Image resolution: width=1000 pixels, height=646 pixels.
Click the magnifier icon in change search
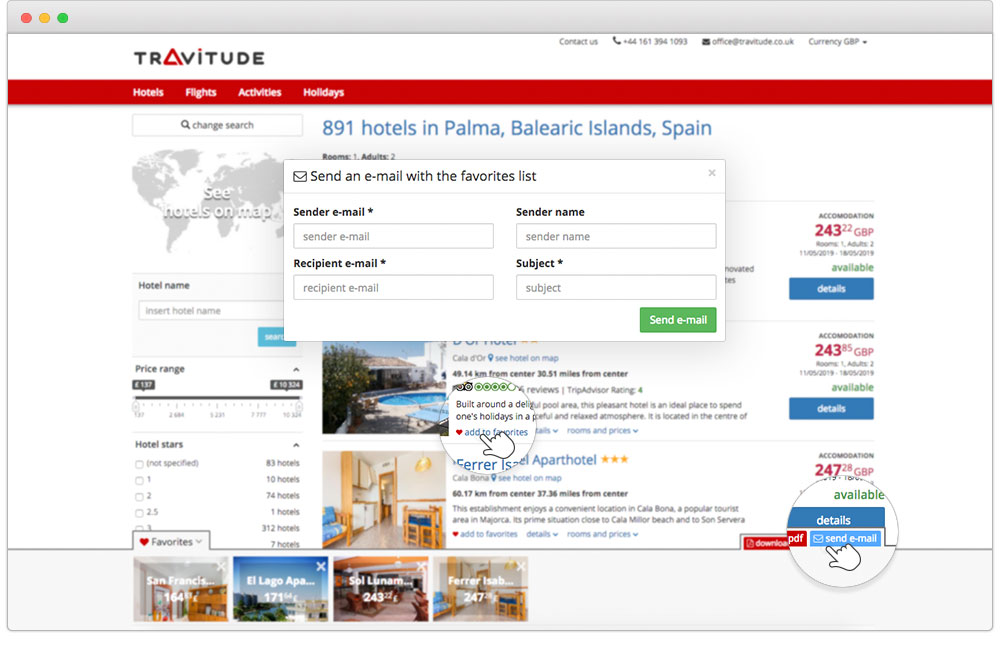tap(185, 124)
